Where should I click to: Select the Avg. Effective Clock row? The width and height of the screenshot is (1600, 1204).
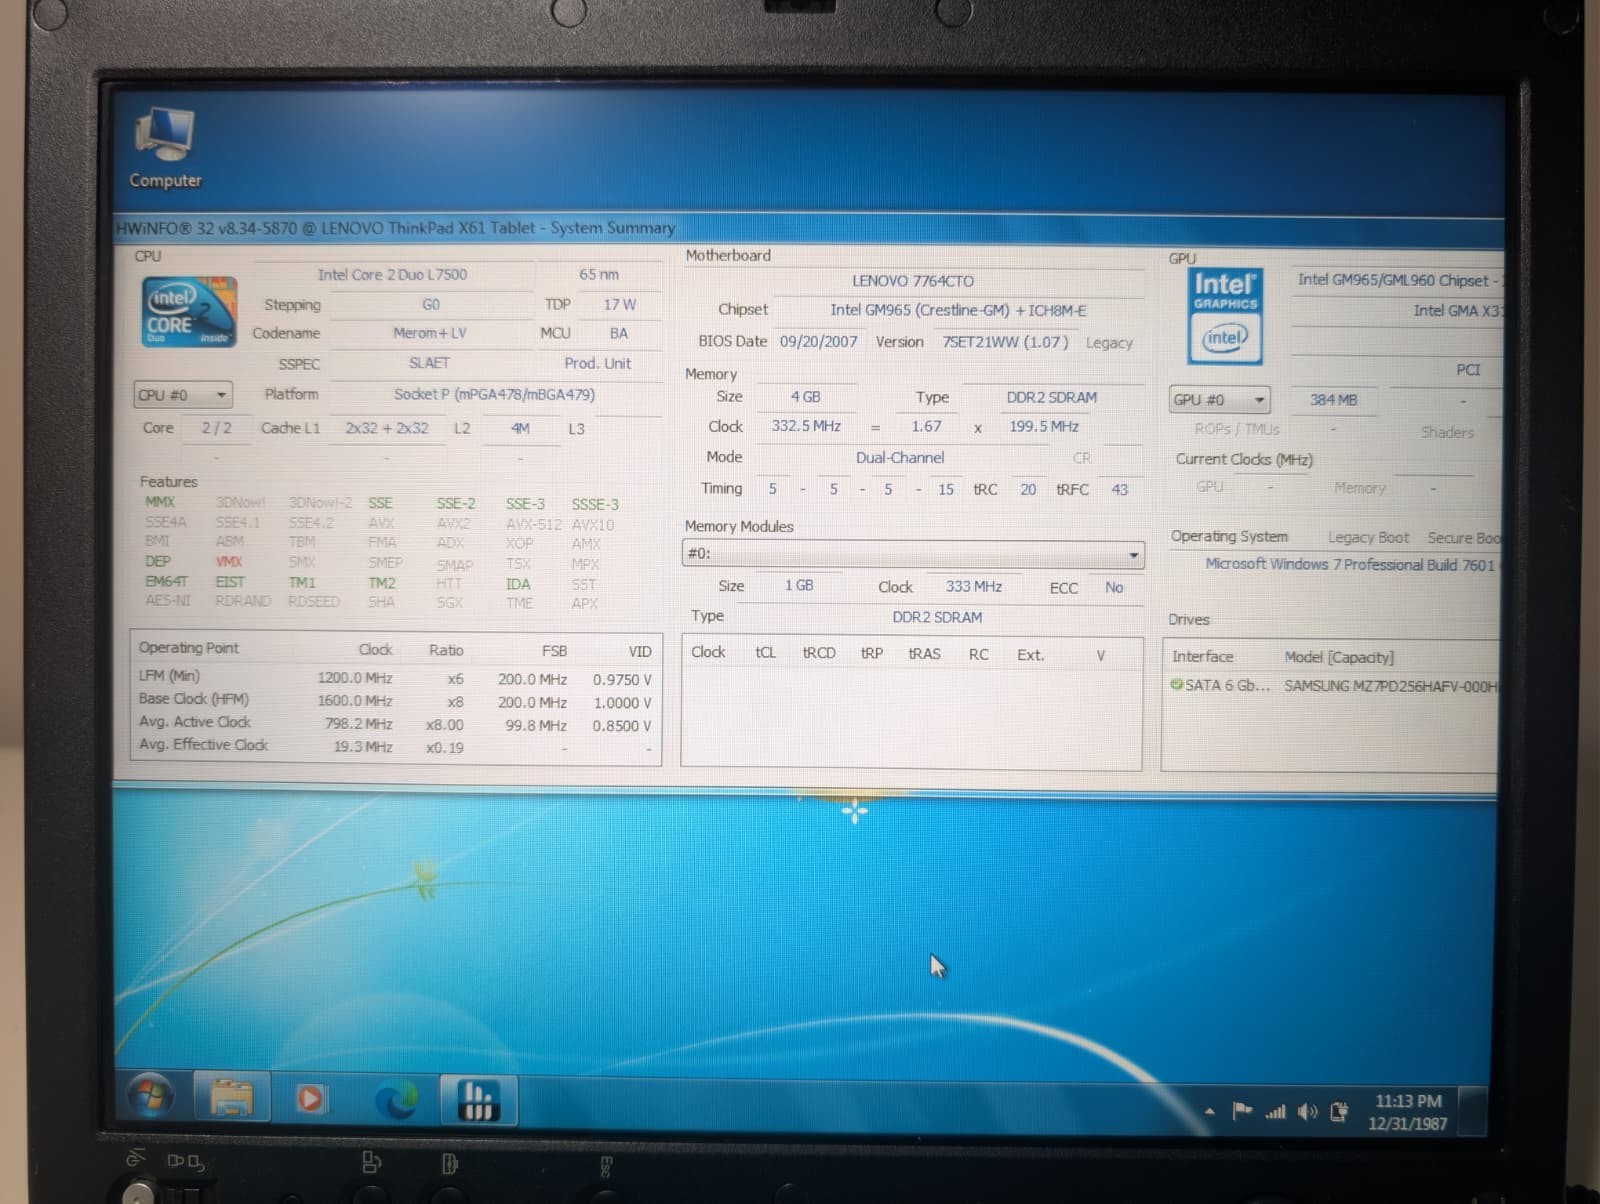(x=395, y=746)
